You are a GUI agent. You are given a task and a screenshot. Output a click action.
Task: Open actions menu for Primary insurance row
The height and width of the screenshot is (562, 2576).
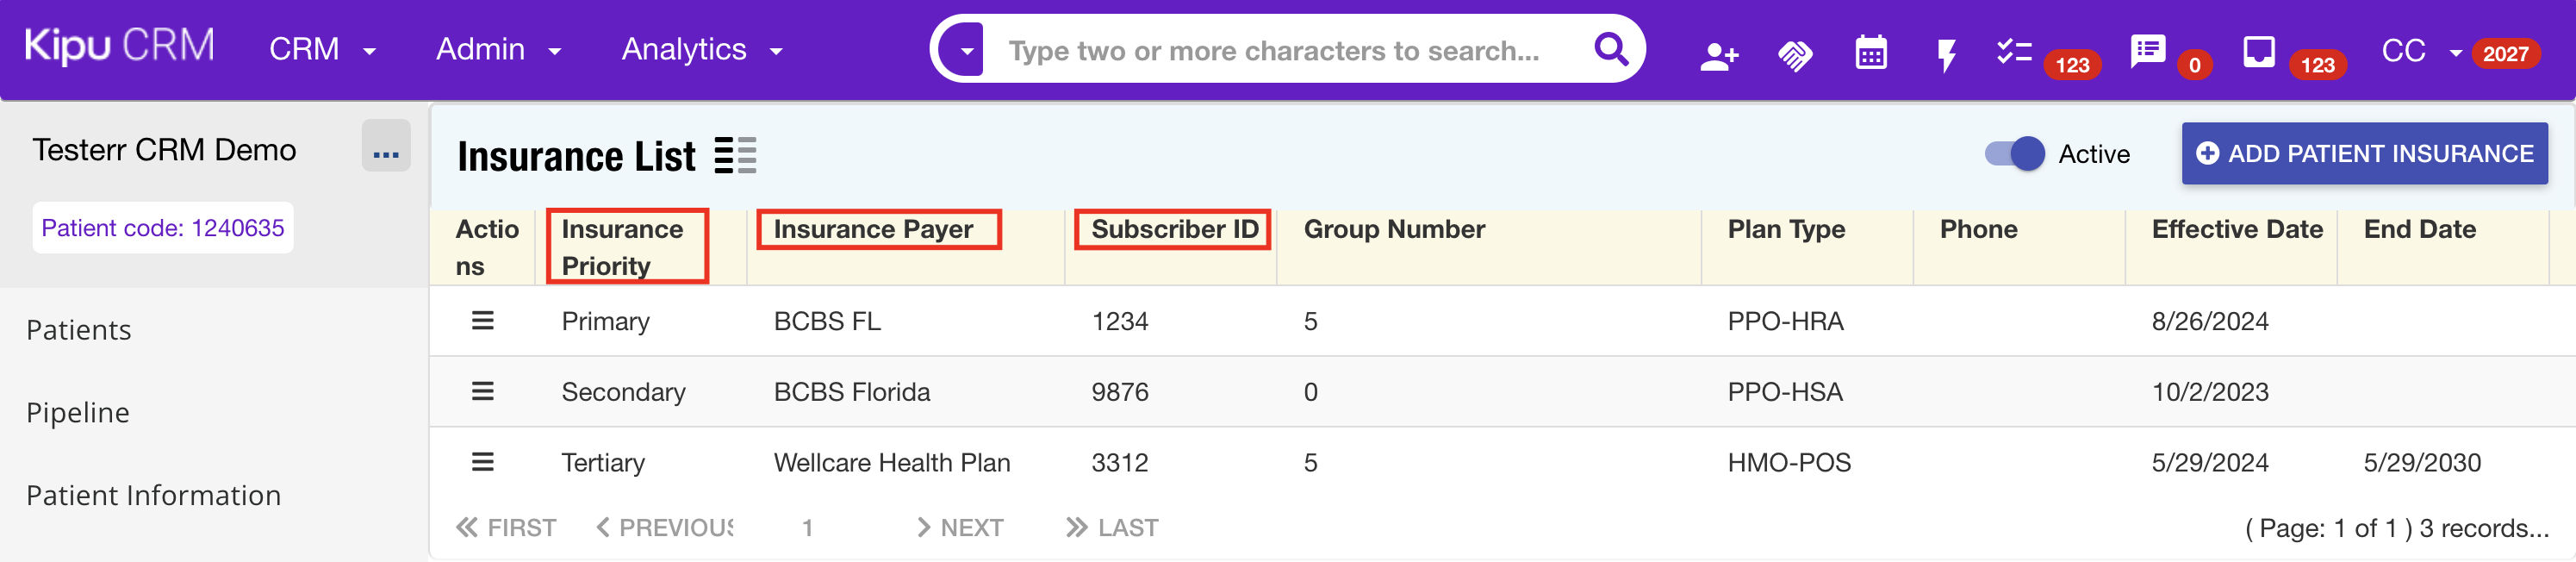[482, 321]
